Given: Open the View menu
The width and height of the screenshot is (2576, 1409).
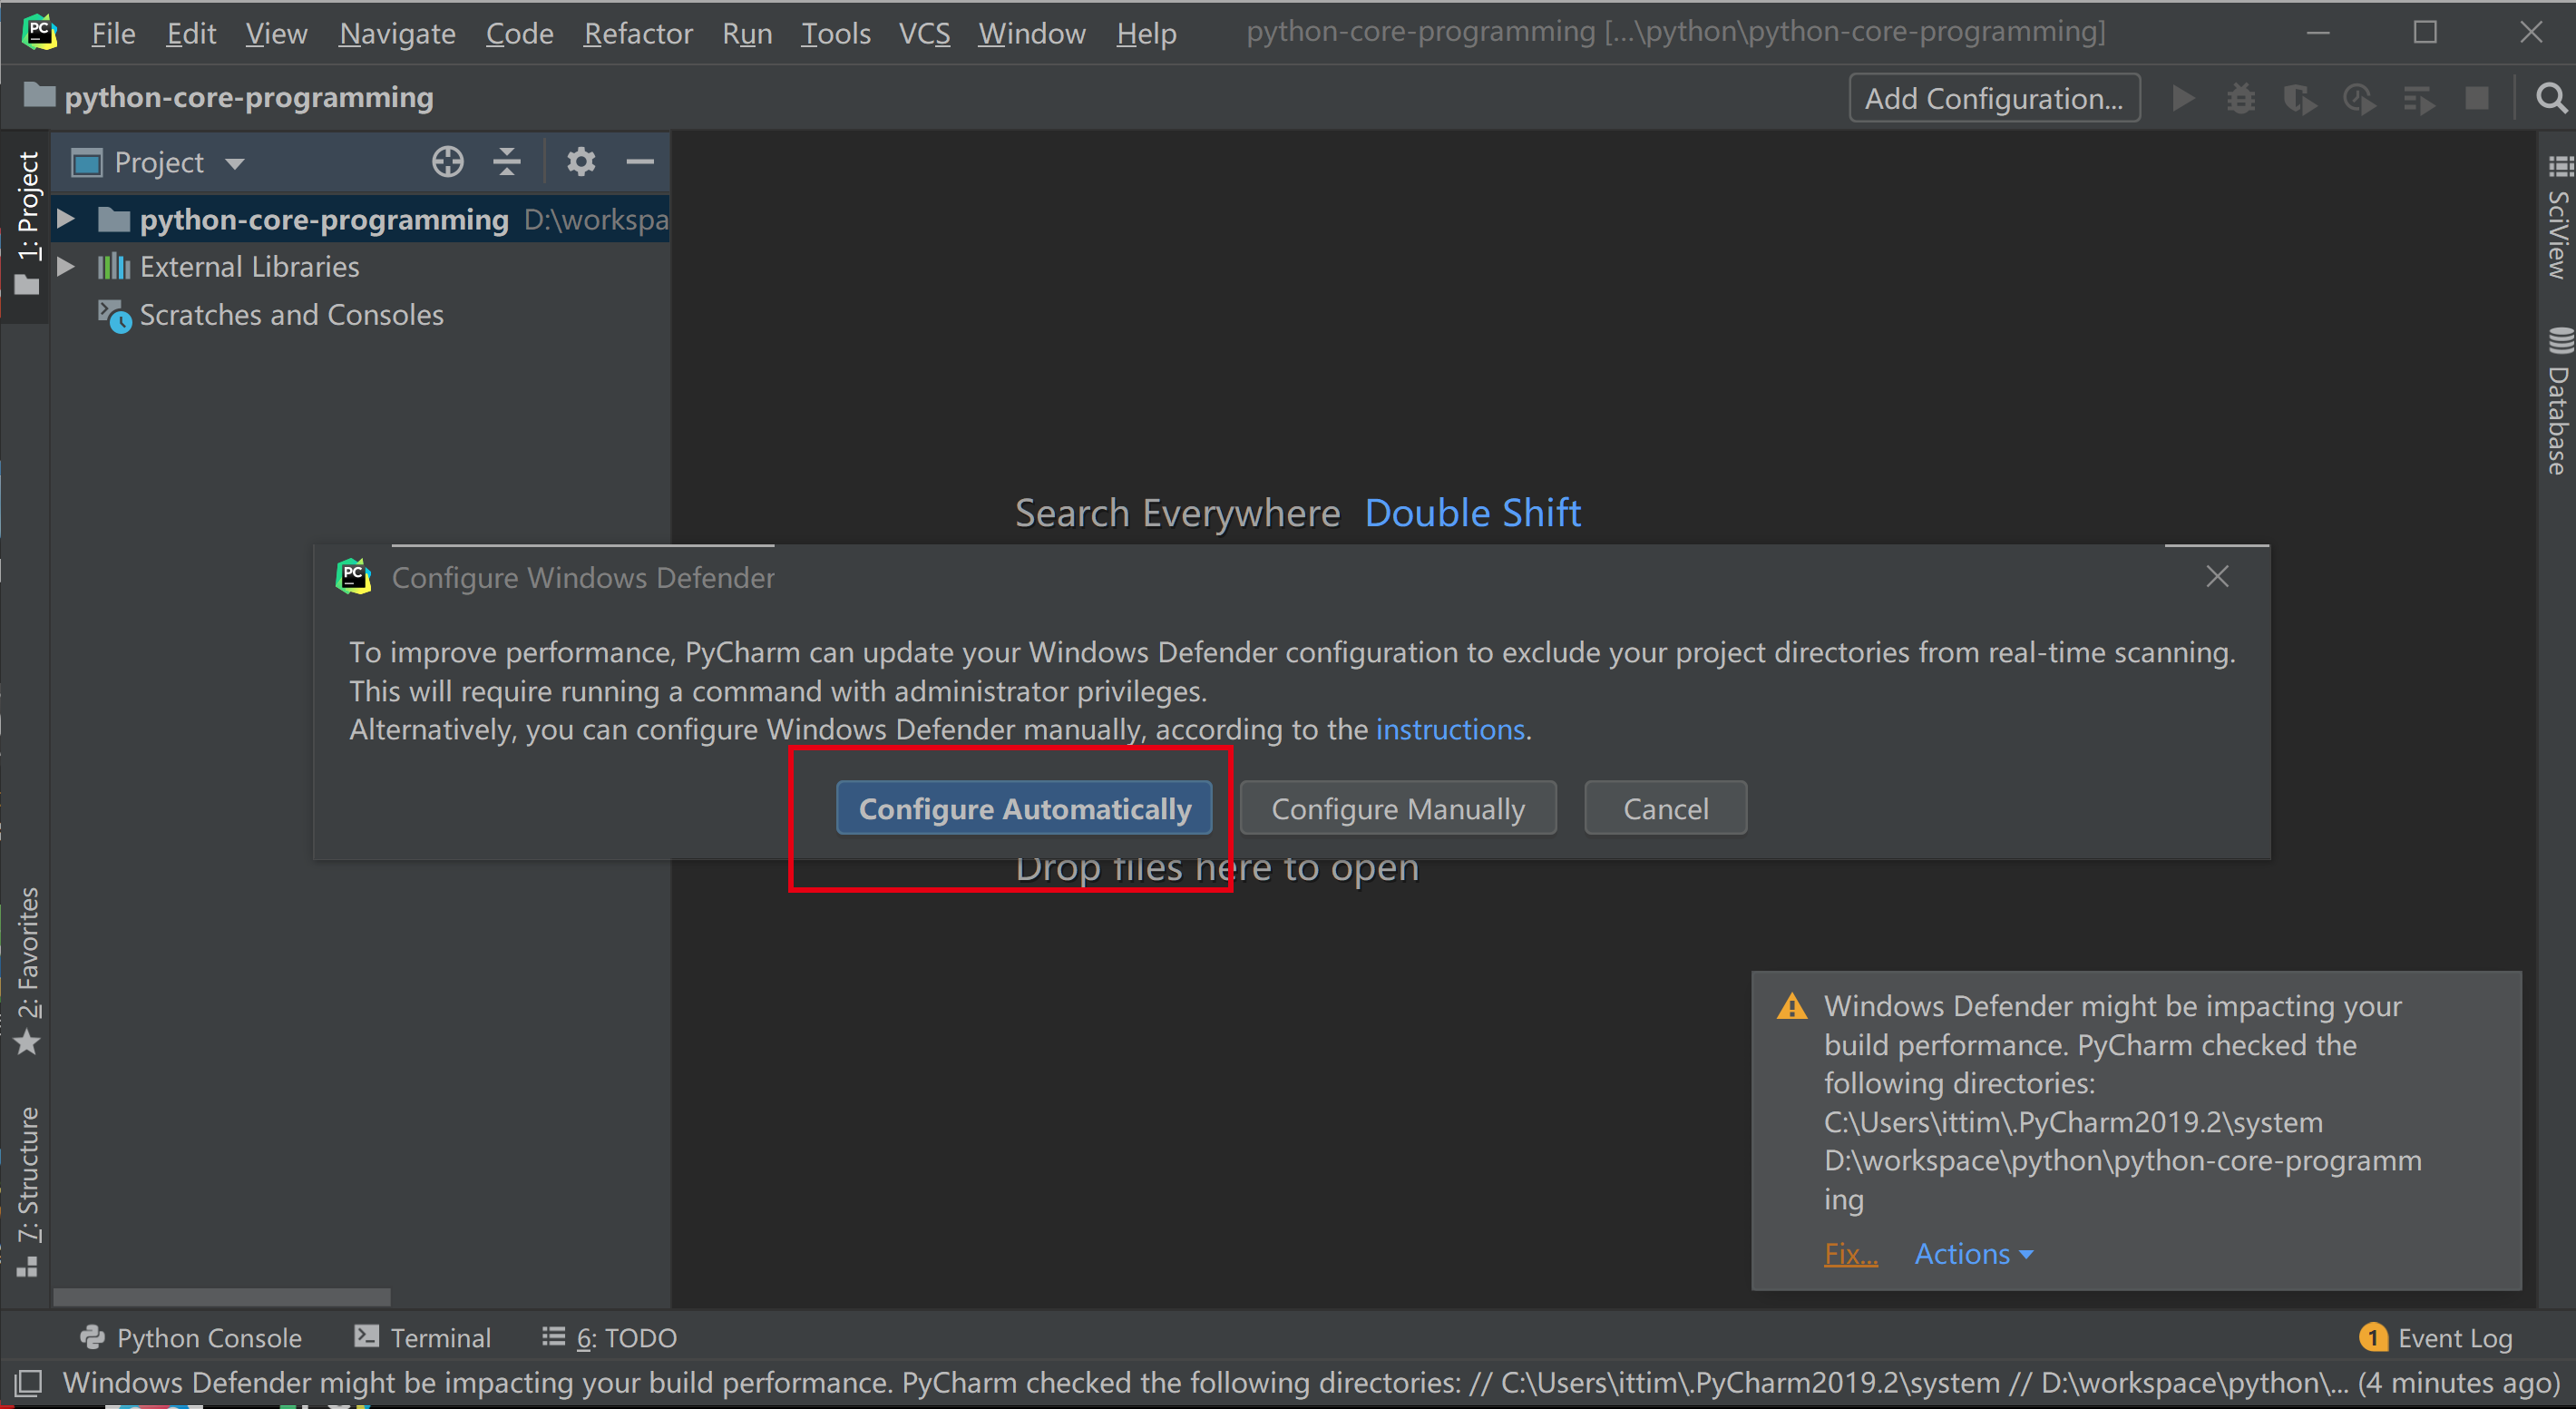Looking at the screenshot, I should (x=276, y=33).
